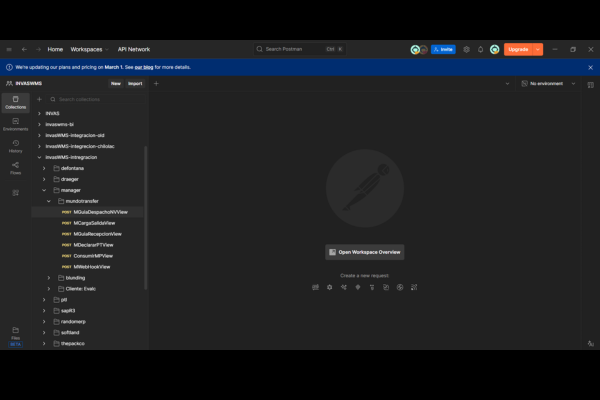The width and height of the screenshot is (600, 400).
Task: Go forward with the right arrow
Action: tap(38, 49)
